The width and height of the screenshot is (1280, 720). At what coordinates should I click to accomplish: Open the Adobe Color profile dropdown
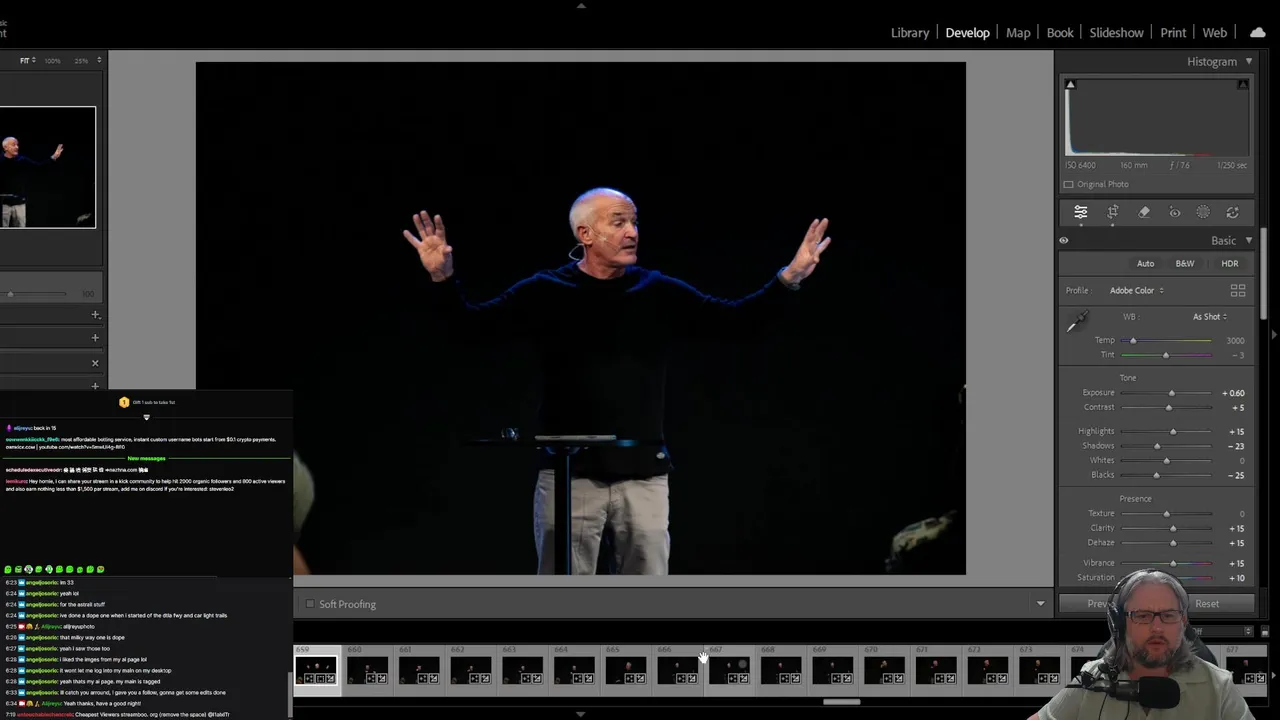pos(1136,290)
